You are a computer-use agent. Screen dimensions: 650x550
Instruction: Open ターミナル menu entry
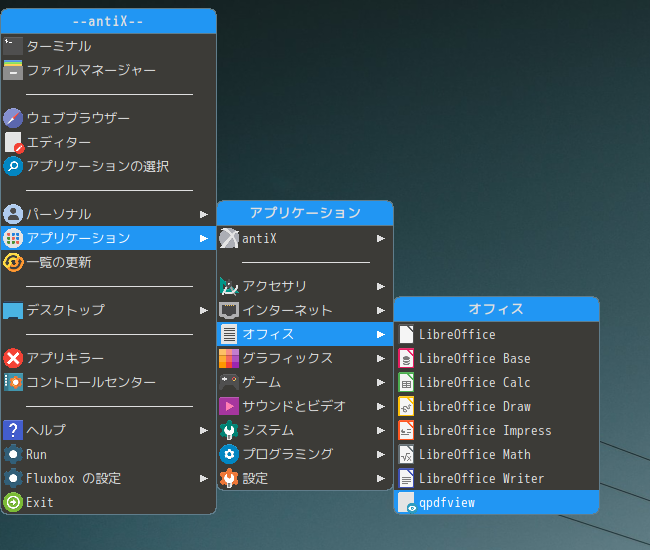[x=109, y=46]
